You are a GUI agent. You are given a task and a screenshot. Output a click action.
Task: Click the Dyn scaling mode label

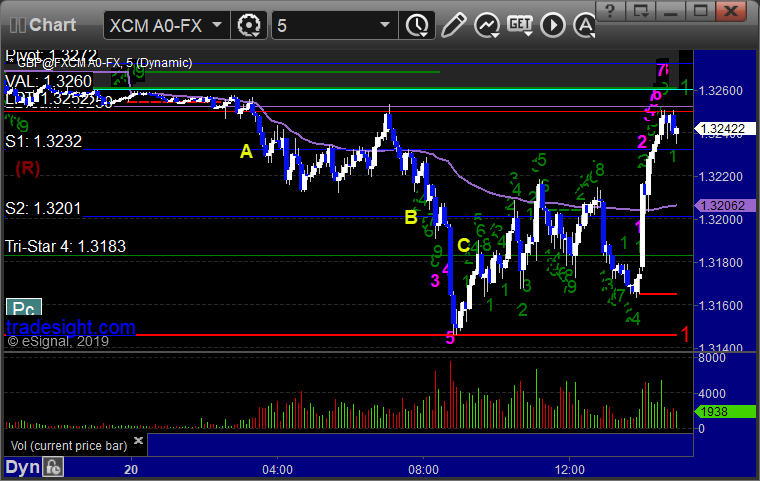[22, 467]
